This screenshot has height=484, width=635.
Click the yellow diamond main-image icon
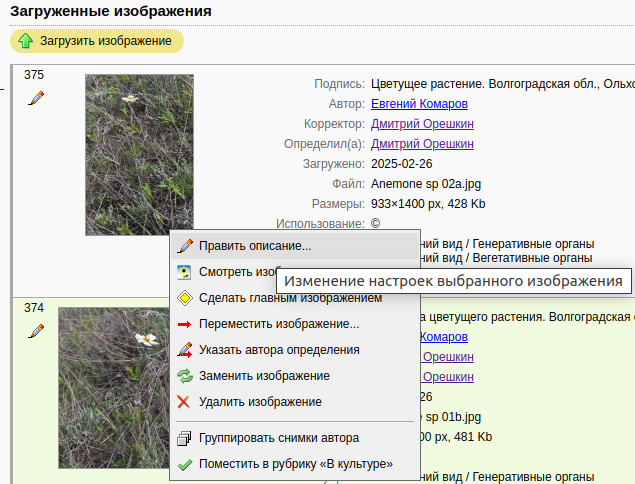[184, 298]
